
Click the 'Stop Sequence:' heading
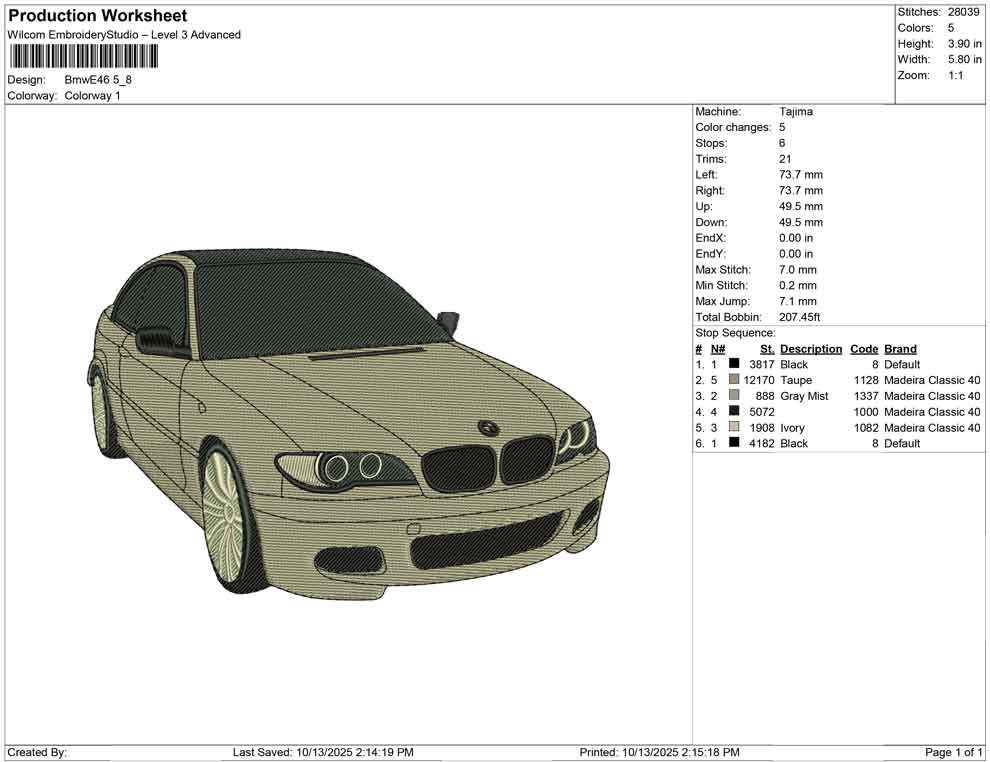[735, 333]
